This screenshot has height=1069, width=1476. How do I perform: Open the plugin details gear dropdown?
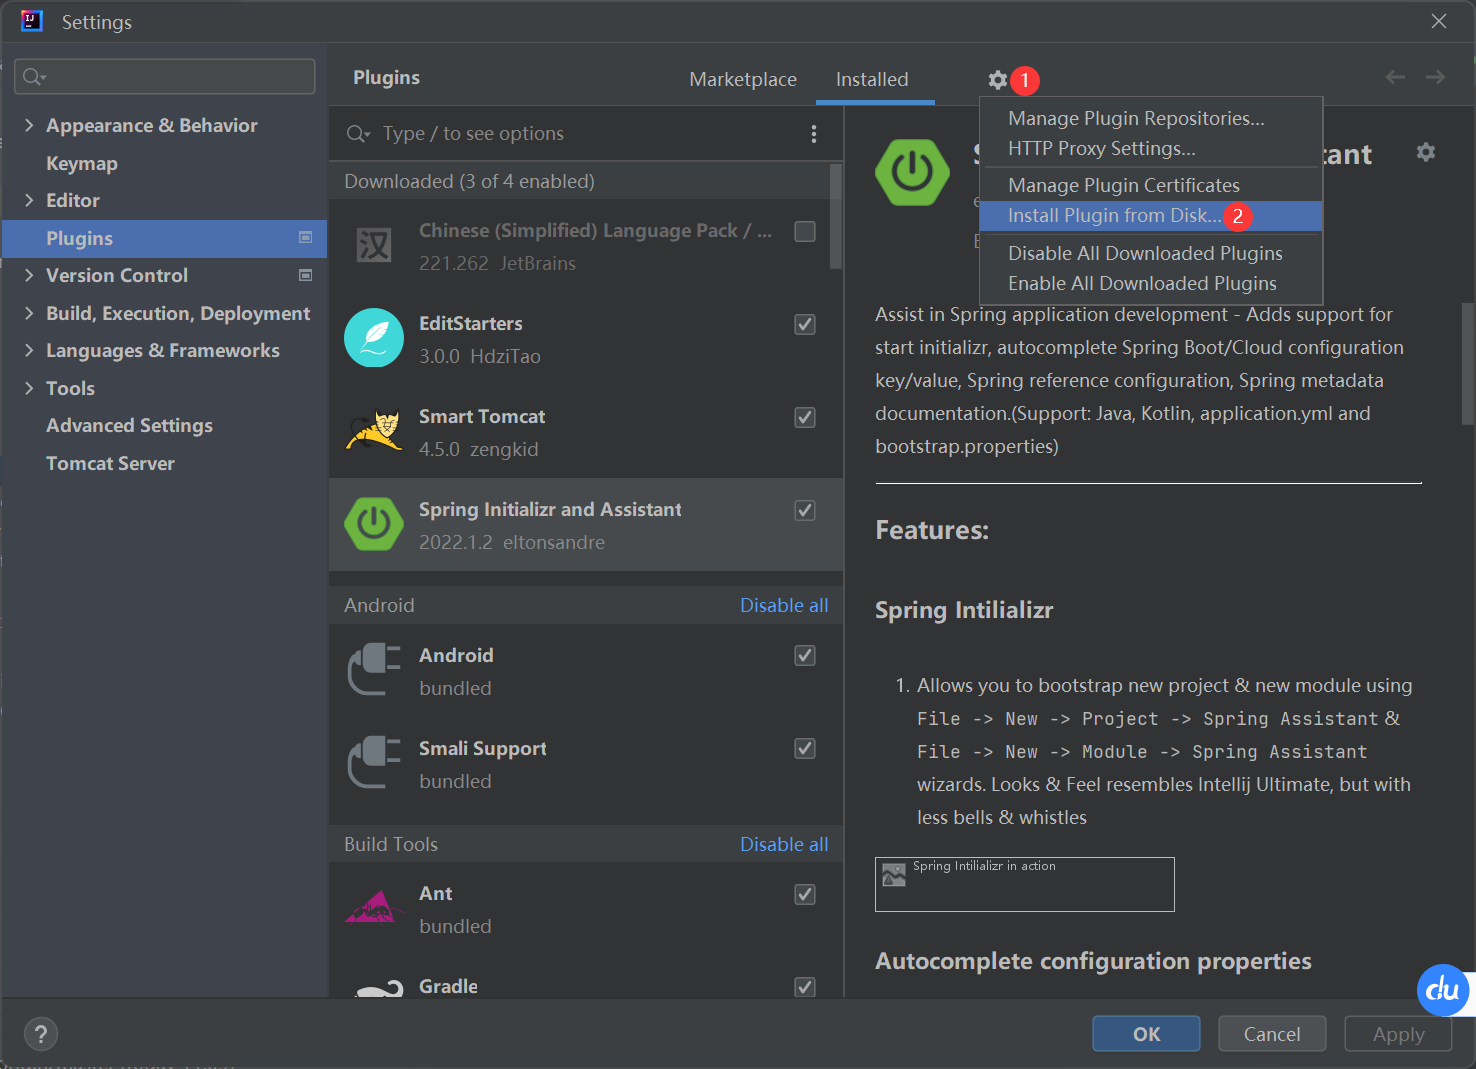[x=1426, y=152]
